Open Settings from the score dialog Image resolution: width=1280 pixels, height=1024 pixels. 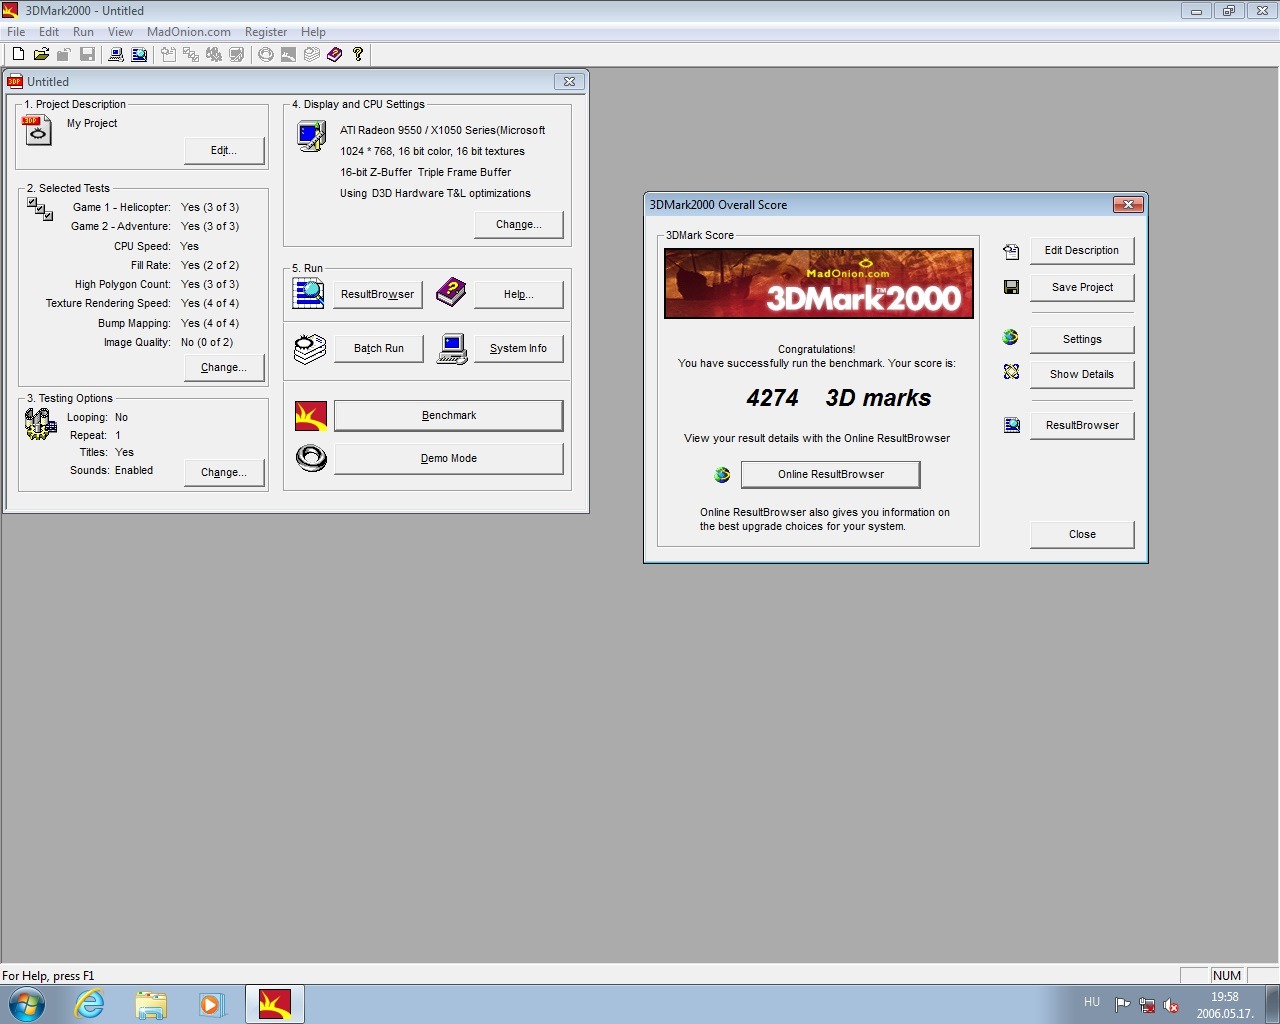[x=1082, y=340]
